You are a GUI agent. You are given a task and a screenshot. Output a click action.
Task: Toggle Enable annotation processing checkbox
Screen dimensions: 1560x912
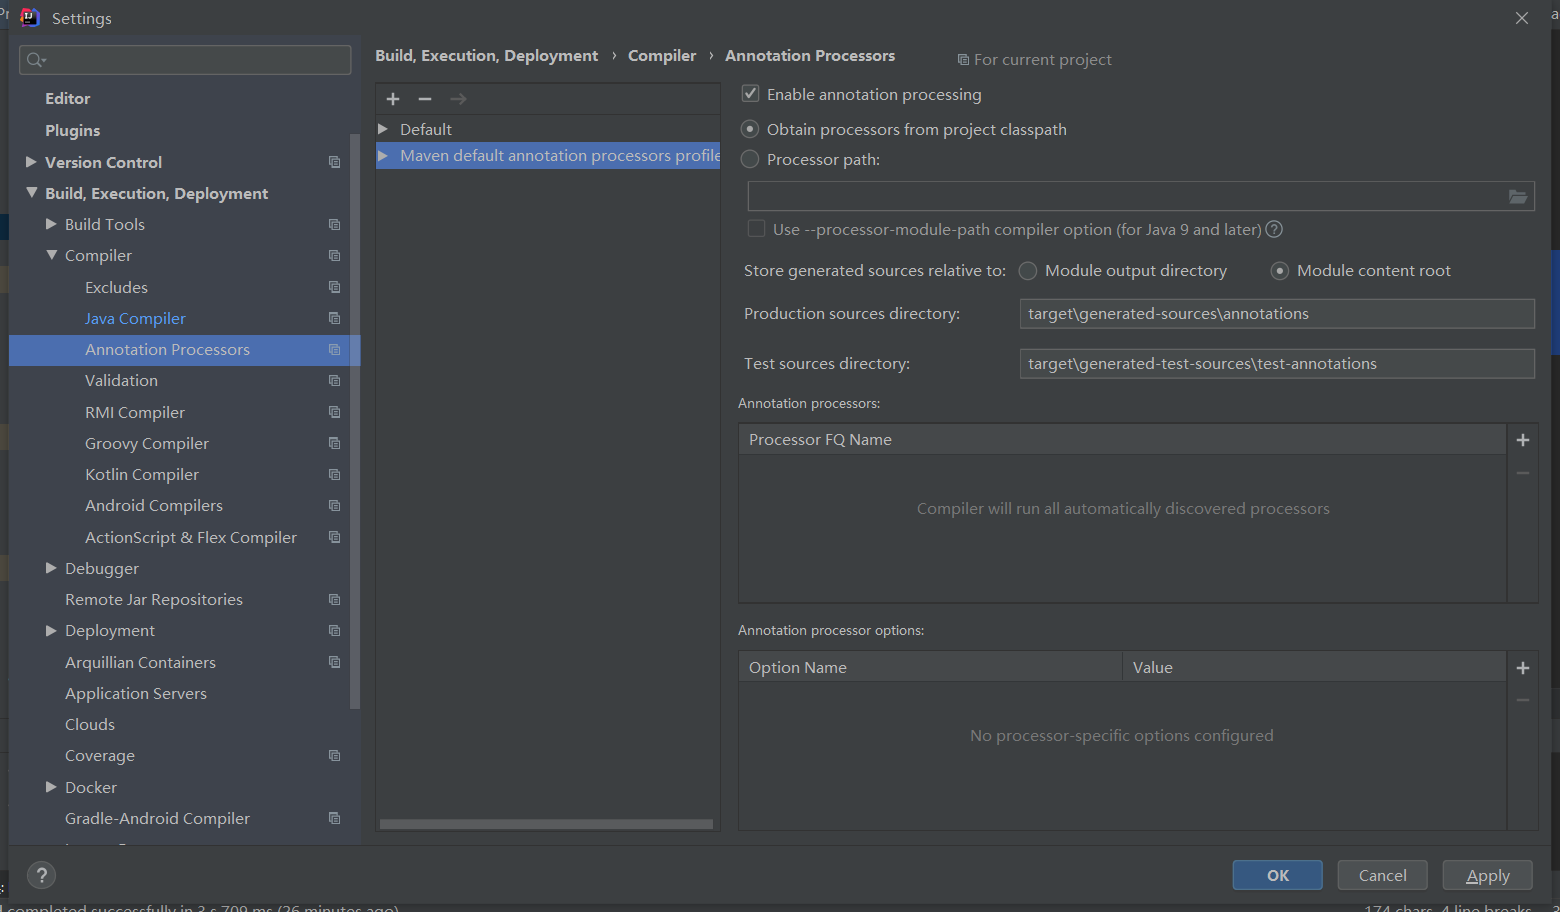(750, 94)
